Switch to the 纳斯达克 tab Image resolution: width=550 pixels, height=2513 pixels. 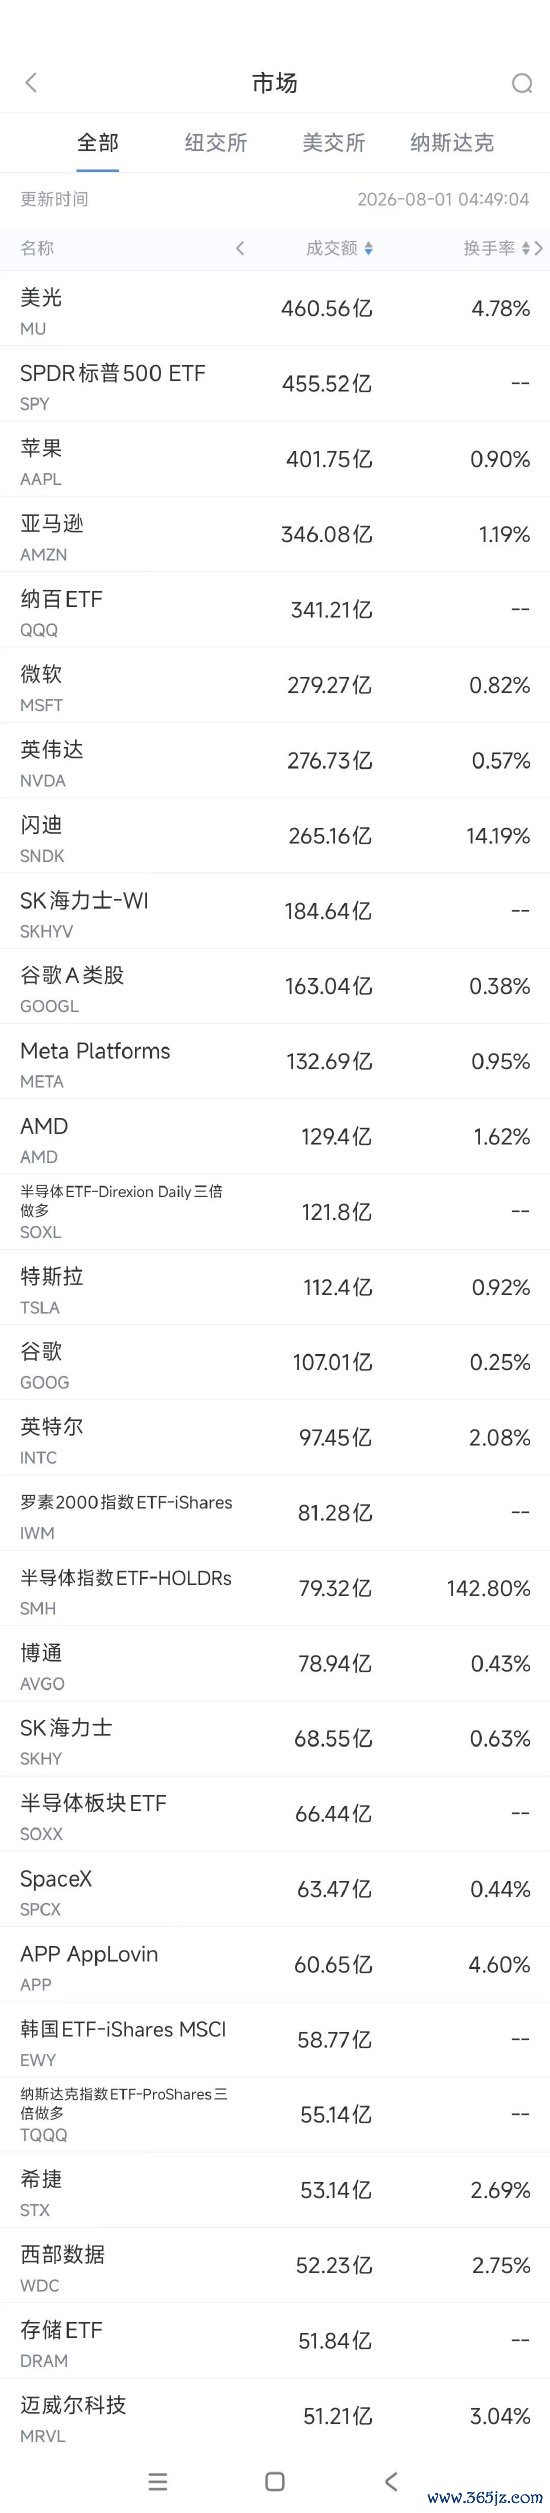coord(452,143)
